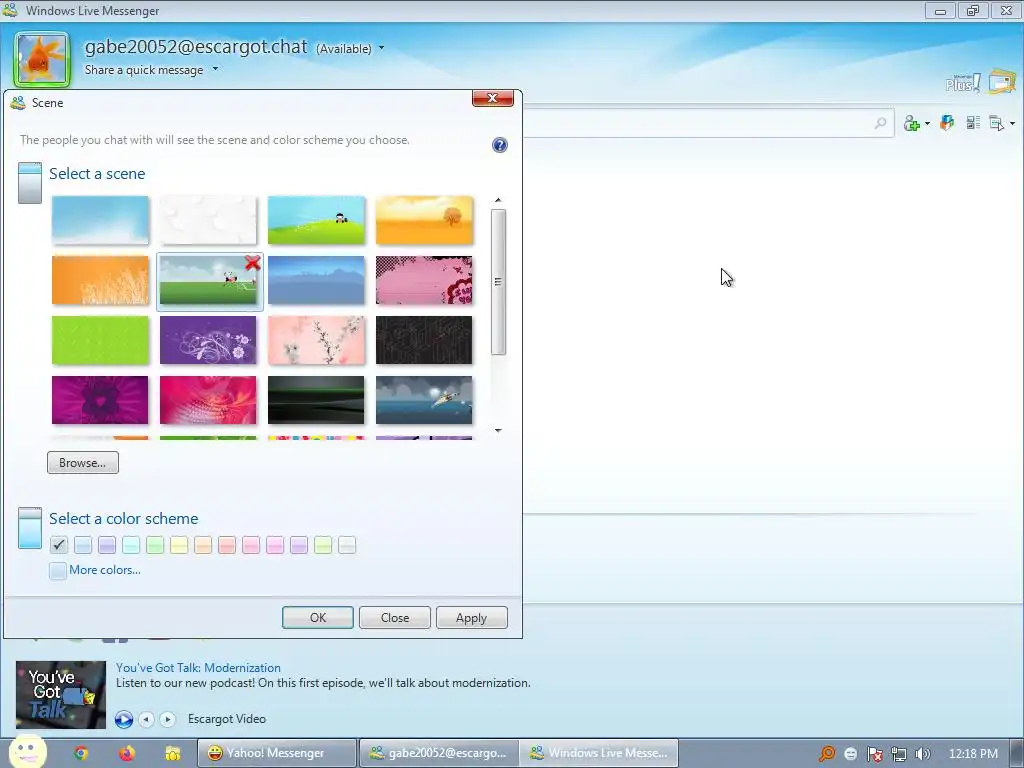Select the orange grass silhouette scene
This screenshot has width=1024, height=768.
(100, 280)
